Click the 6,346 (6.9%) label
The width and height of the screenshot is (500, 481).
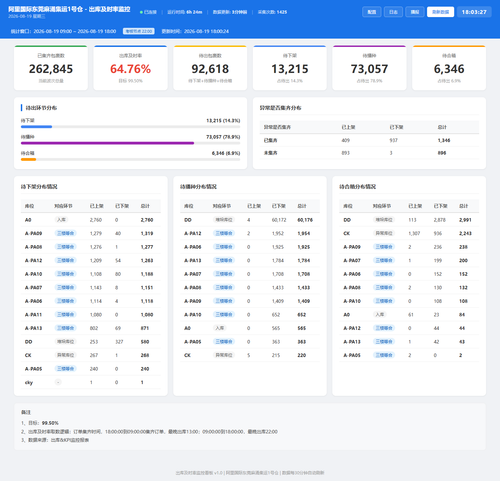tap(226, 153)
